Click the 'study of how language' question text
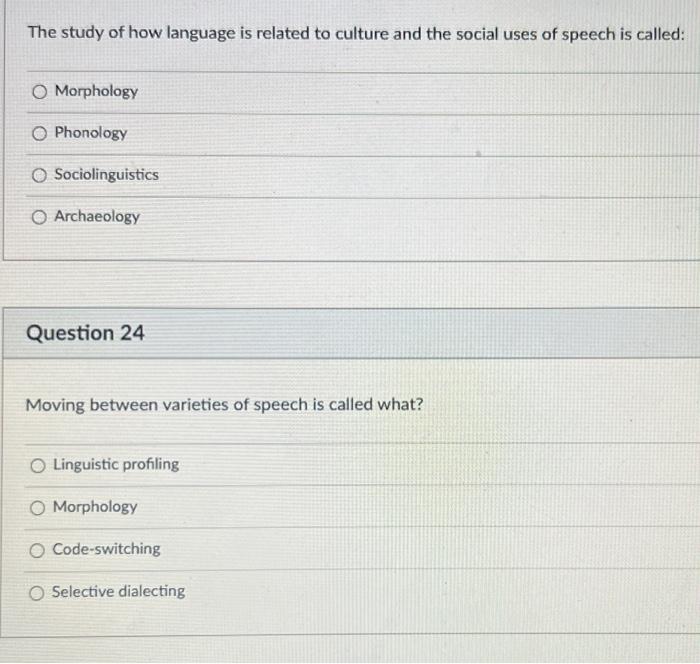The image size is (700, 664). 356,33
